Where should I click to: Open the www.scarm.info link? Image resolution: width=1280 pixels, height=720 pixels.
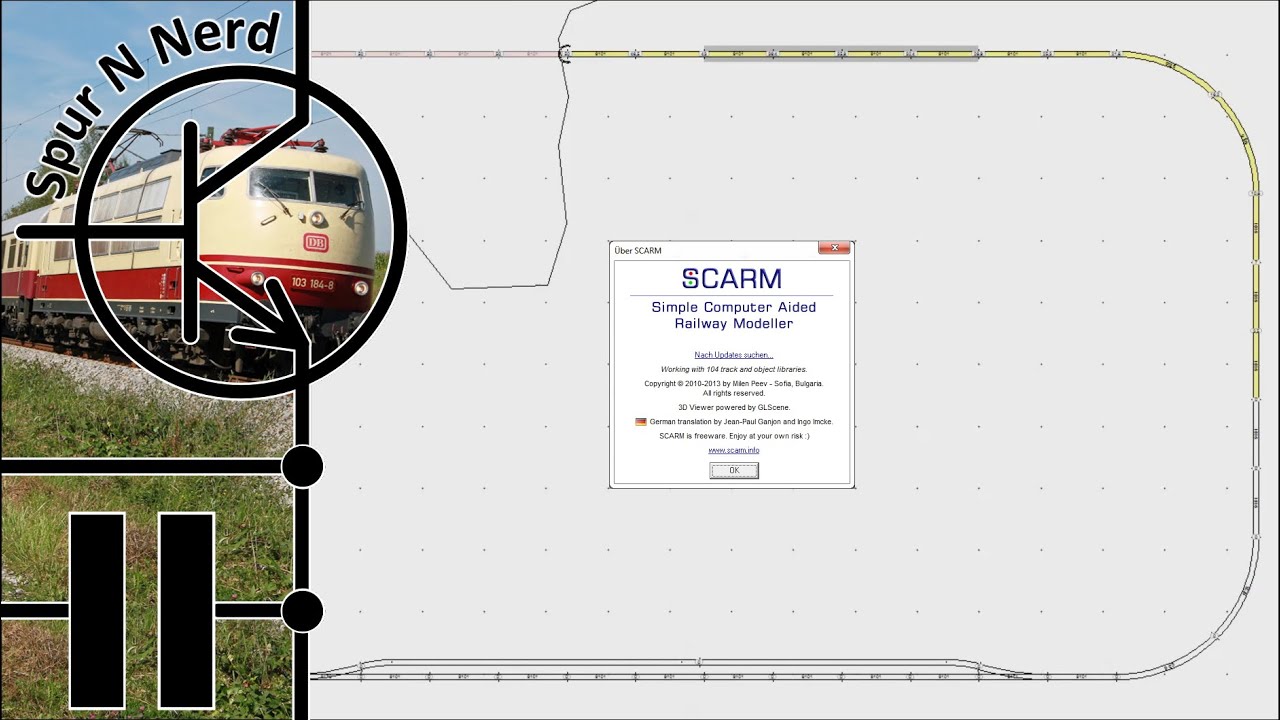[734, 450]
